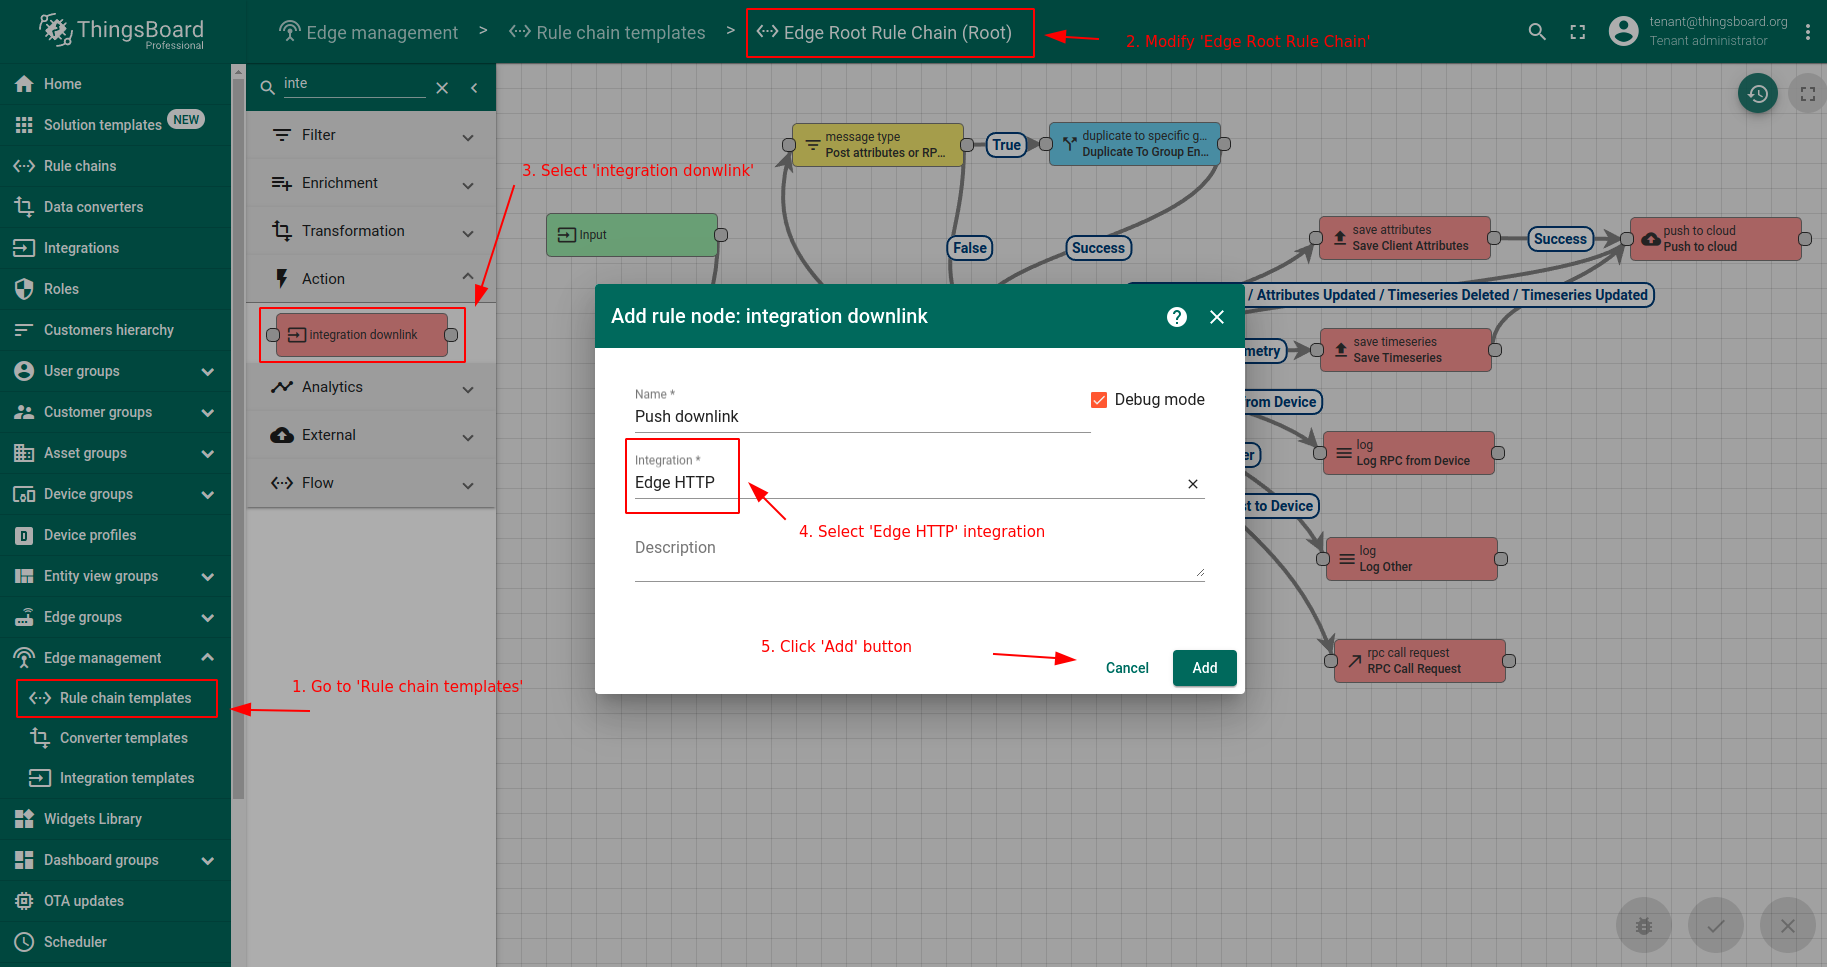Focus the node search field

point(354,84)
